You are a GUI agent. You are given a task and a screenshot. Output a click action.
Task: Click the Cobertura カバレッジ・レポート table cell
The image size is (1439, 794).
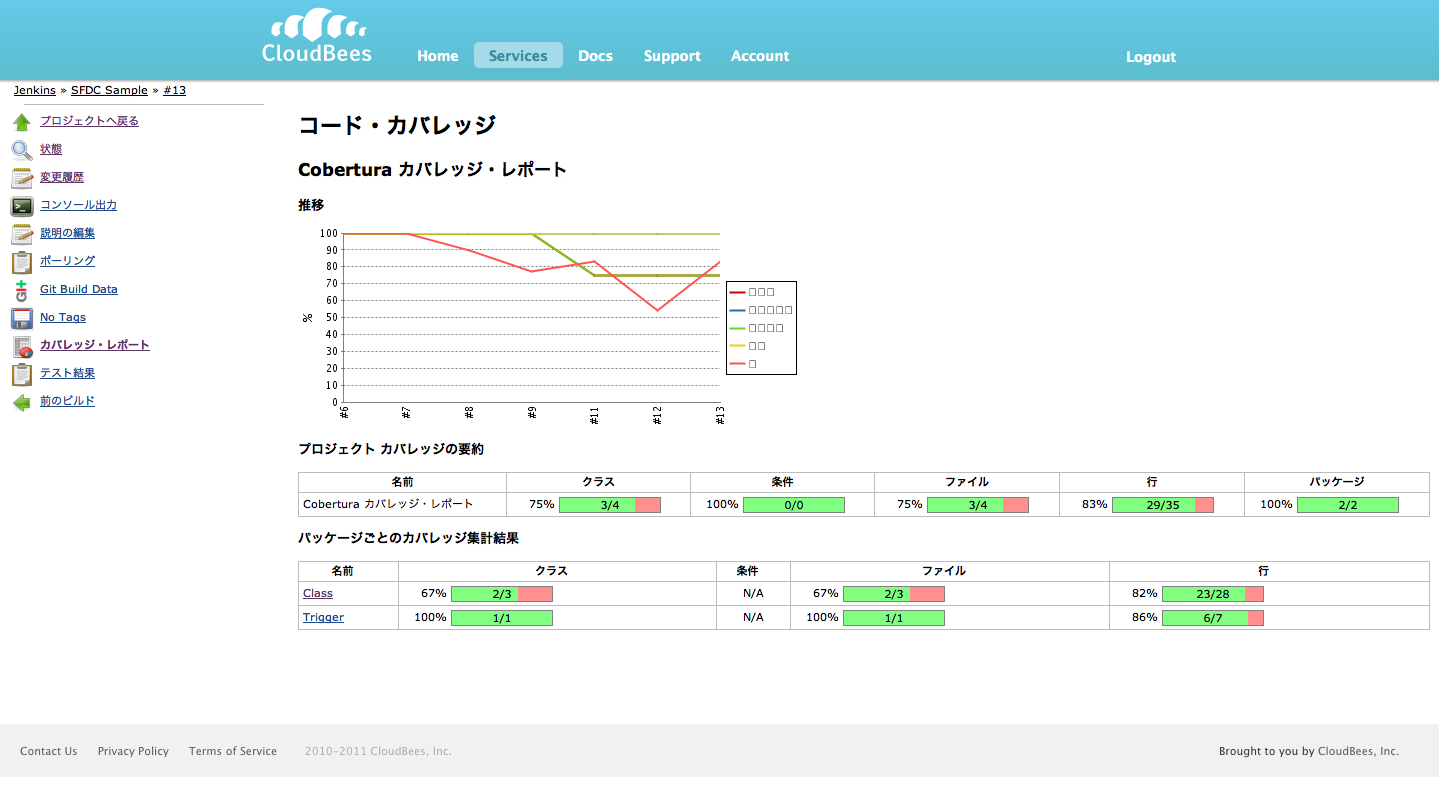point(402,504)
